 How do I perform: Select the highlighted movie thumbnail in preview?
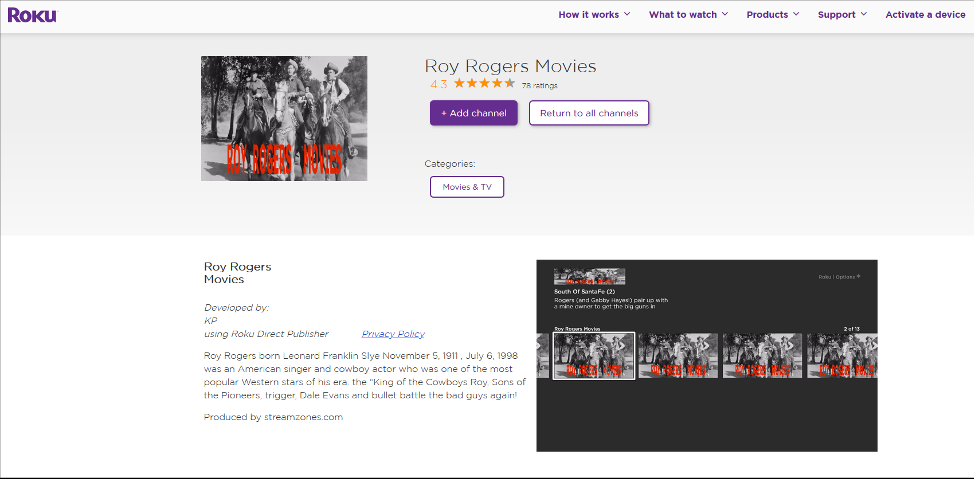pos(594,355)
